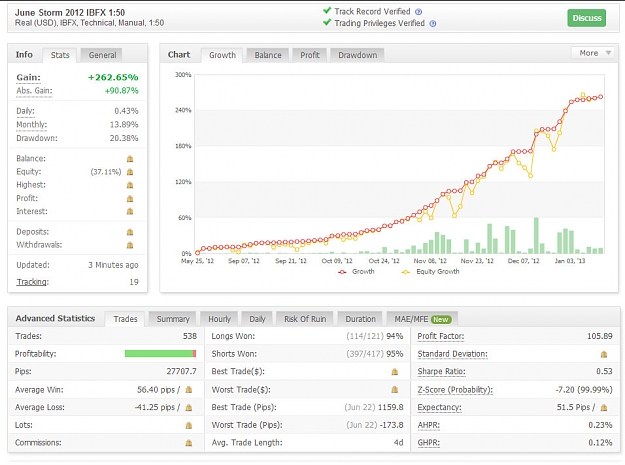Click the lock icon next to Withdrawals
The height and width of the screenshot is (465, 625).
130,245
